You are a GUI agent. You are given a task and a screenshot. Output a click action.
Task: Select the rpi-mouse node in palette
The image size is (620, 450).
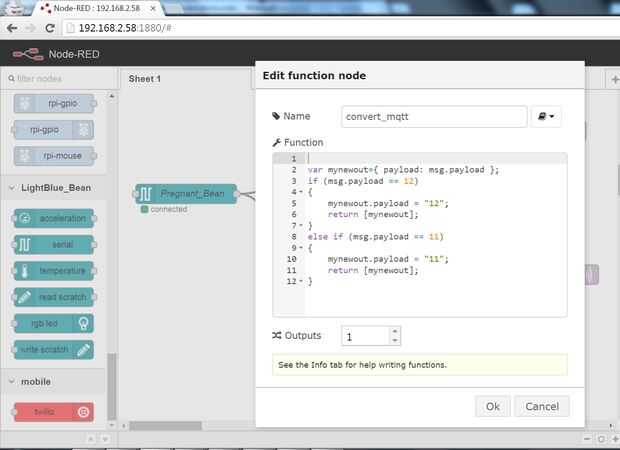55,156
